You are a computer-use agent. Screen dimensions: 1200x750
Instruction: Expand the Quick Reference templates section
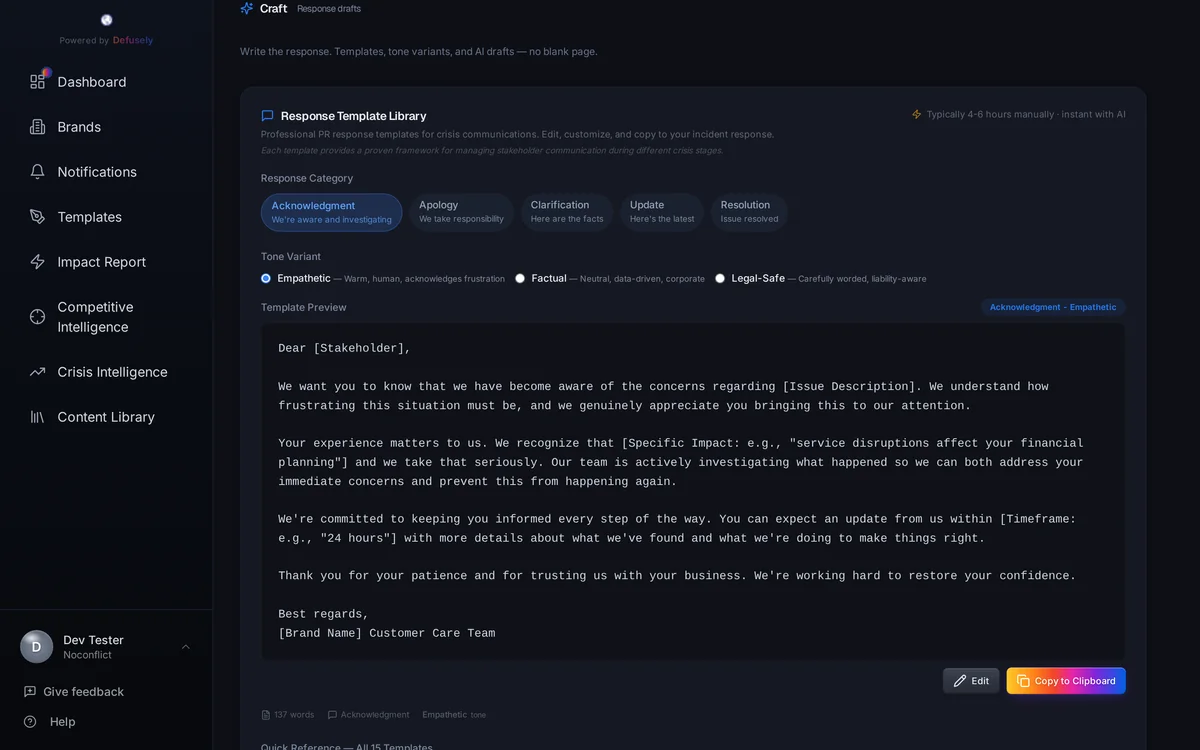click(x=346, y=746)
